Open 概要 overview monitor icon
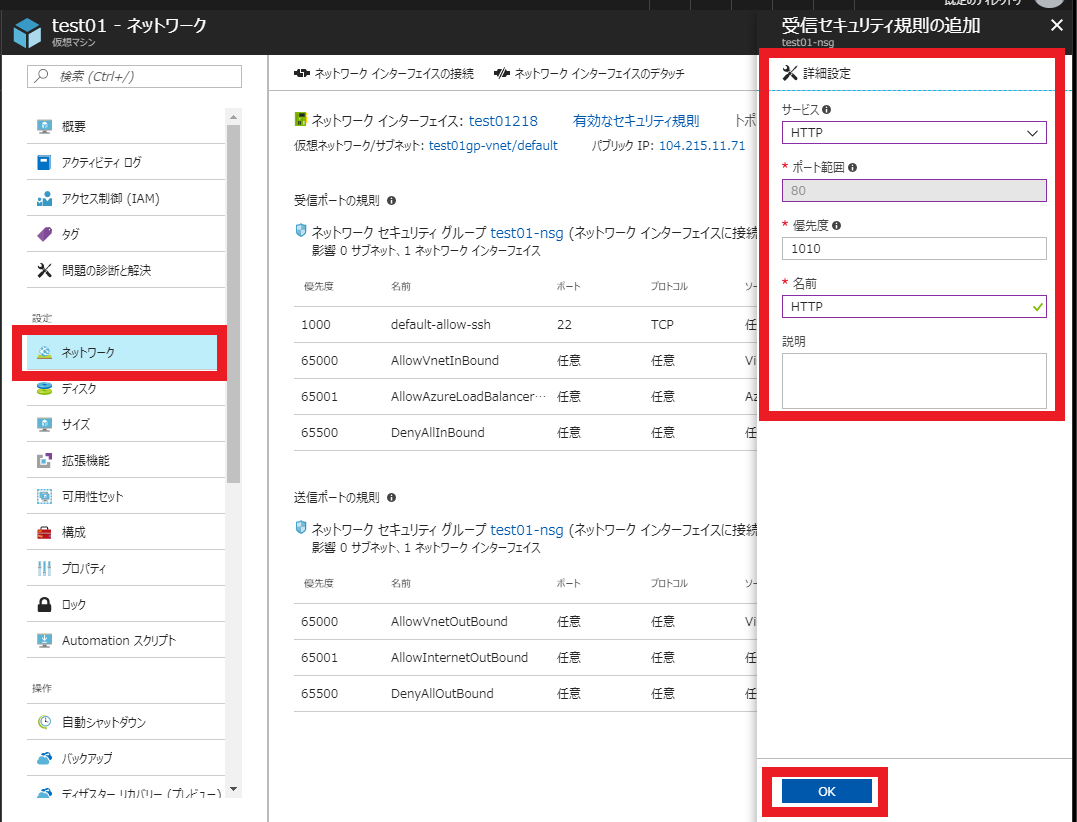The height and width of the screenshot is (822, 1077). 44,126
